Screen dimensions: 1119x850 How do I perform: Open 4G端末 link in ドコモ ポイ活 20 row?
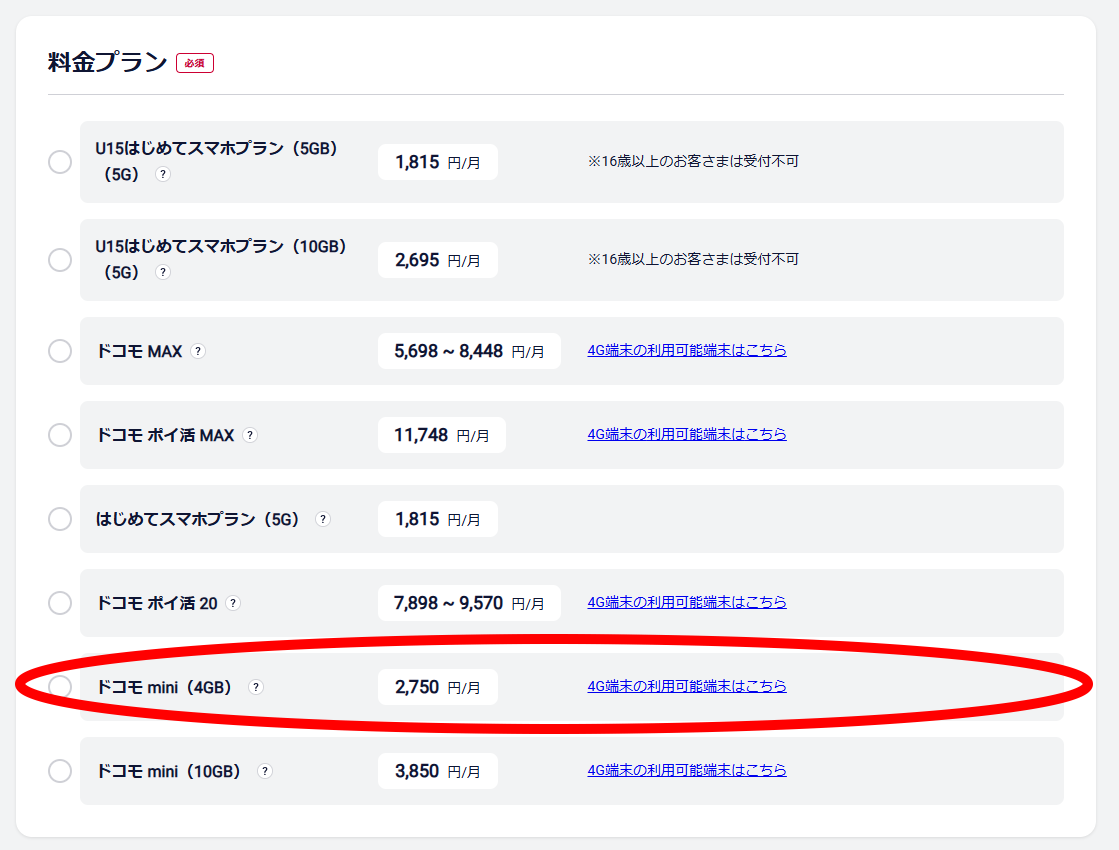[x=687, y=602]
